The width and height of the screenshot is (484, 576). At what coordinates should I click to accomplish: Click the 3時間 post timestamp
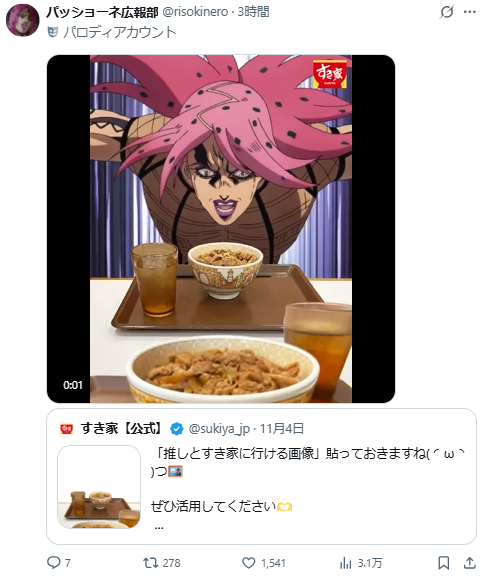(x=253, y=12)
